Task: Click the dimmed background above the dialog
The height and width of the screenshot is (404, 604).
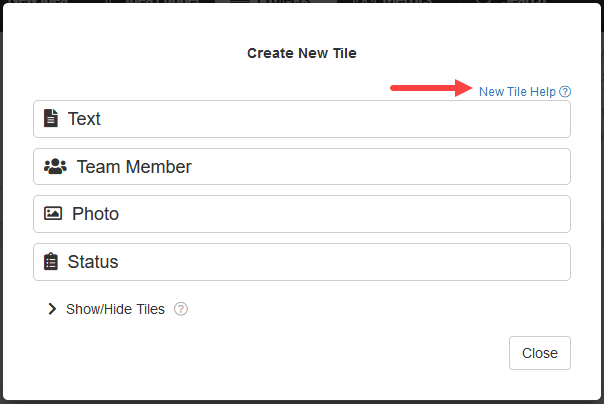Action: (x=302, y=2)
